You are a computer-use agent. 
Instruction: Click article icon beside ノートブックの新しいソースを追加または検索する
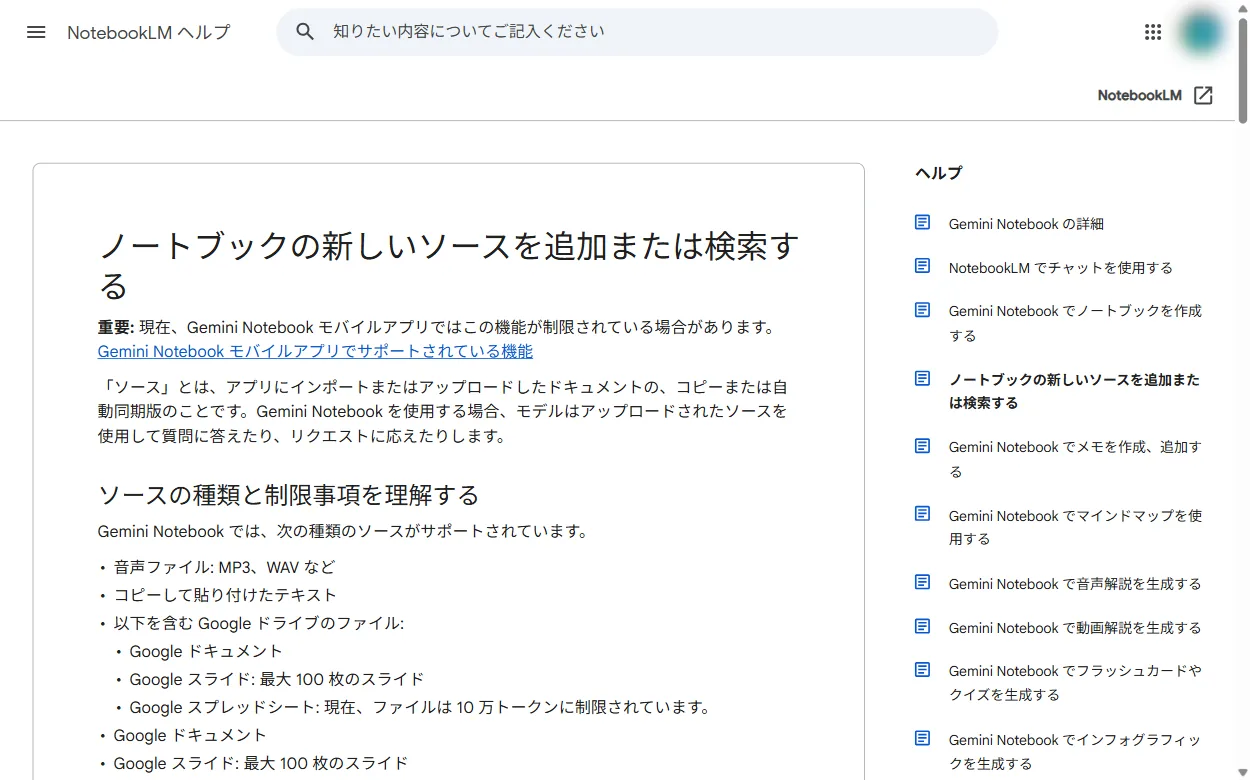[x=923, y=379]
